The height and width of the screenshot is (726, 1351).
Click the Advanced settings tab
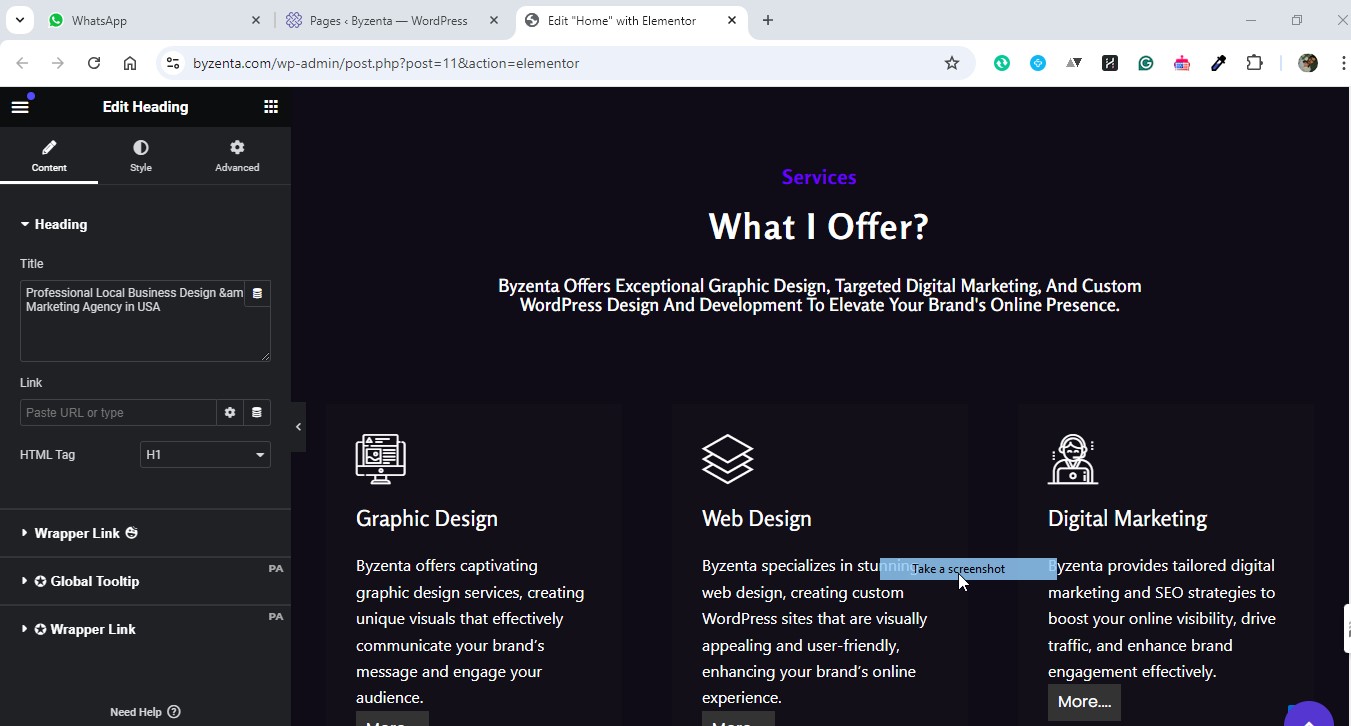pyautogui.click(x=236, y=155)
